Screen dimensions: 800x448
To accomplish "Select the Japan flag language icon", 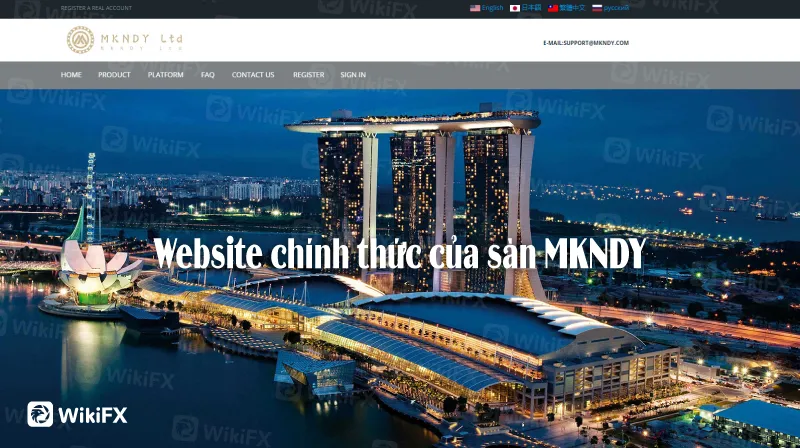I will pos(515,8).
